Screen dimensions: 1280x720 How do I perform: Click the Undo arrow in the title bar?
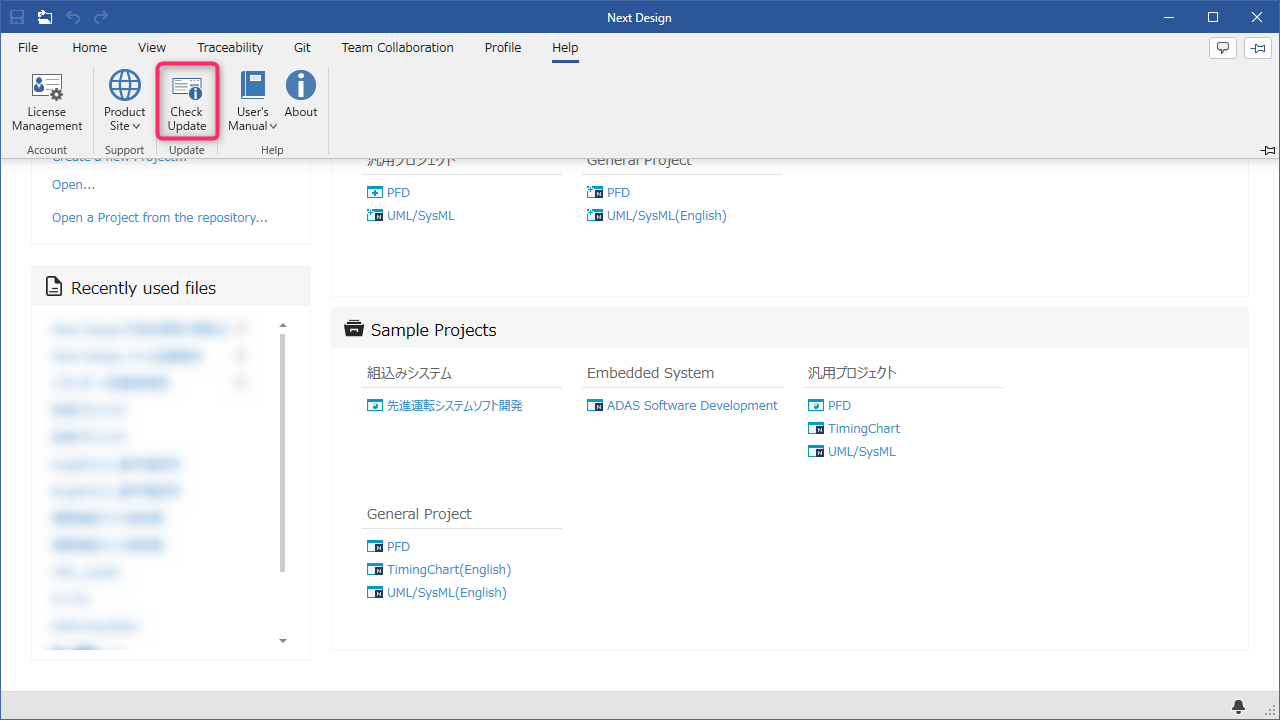tap(73, 17)
